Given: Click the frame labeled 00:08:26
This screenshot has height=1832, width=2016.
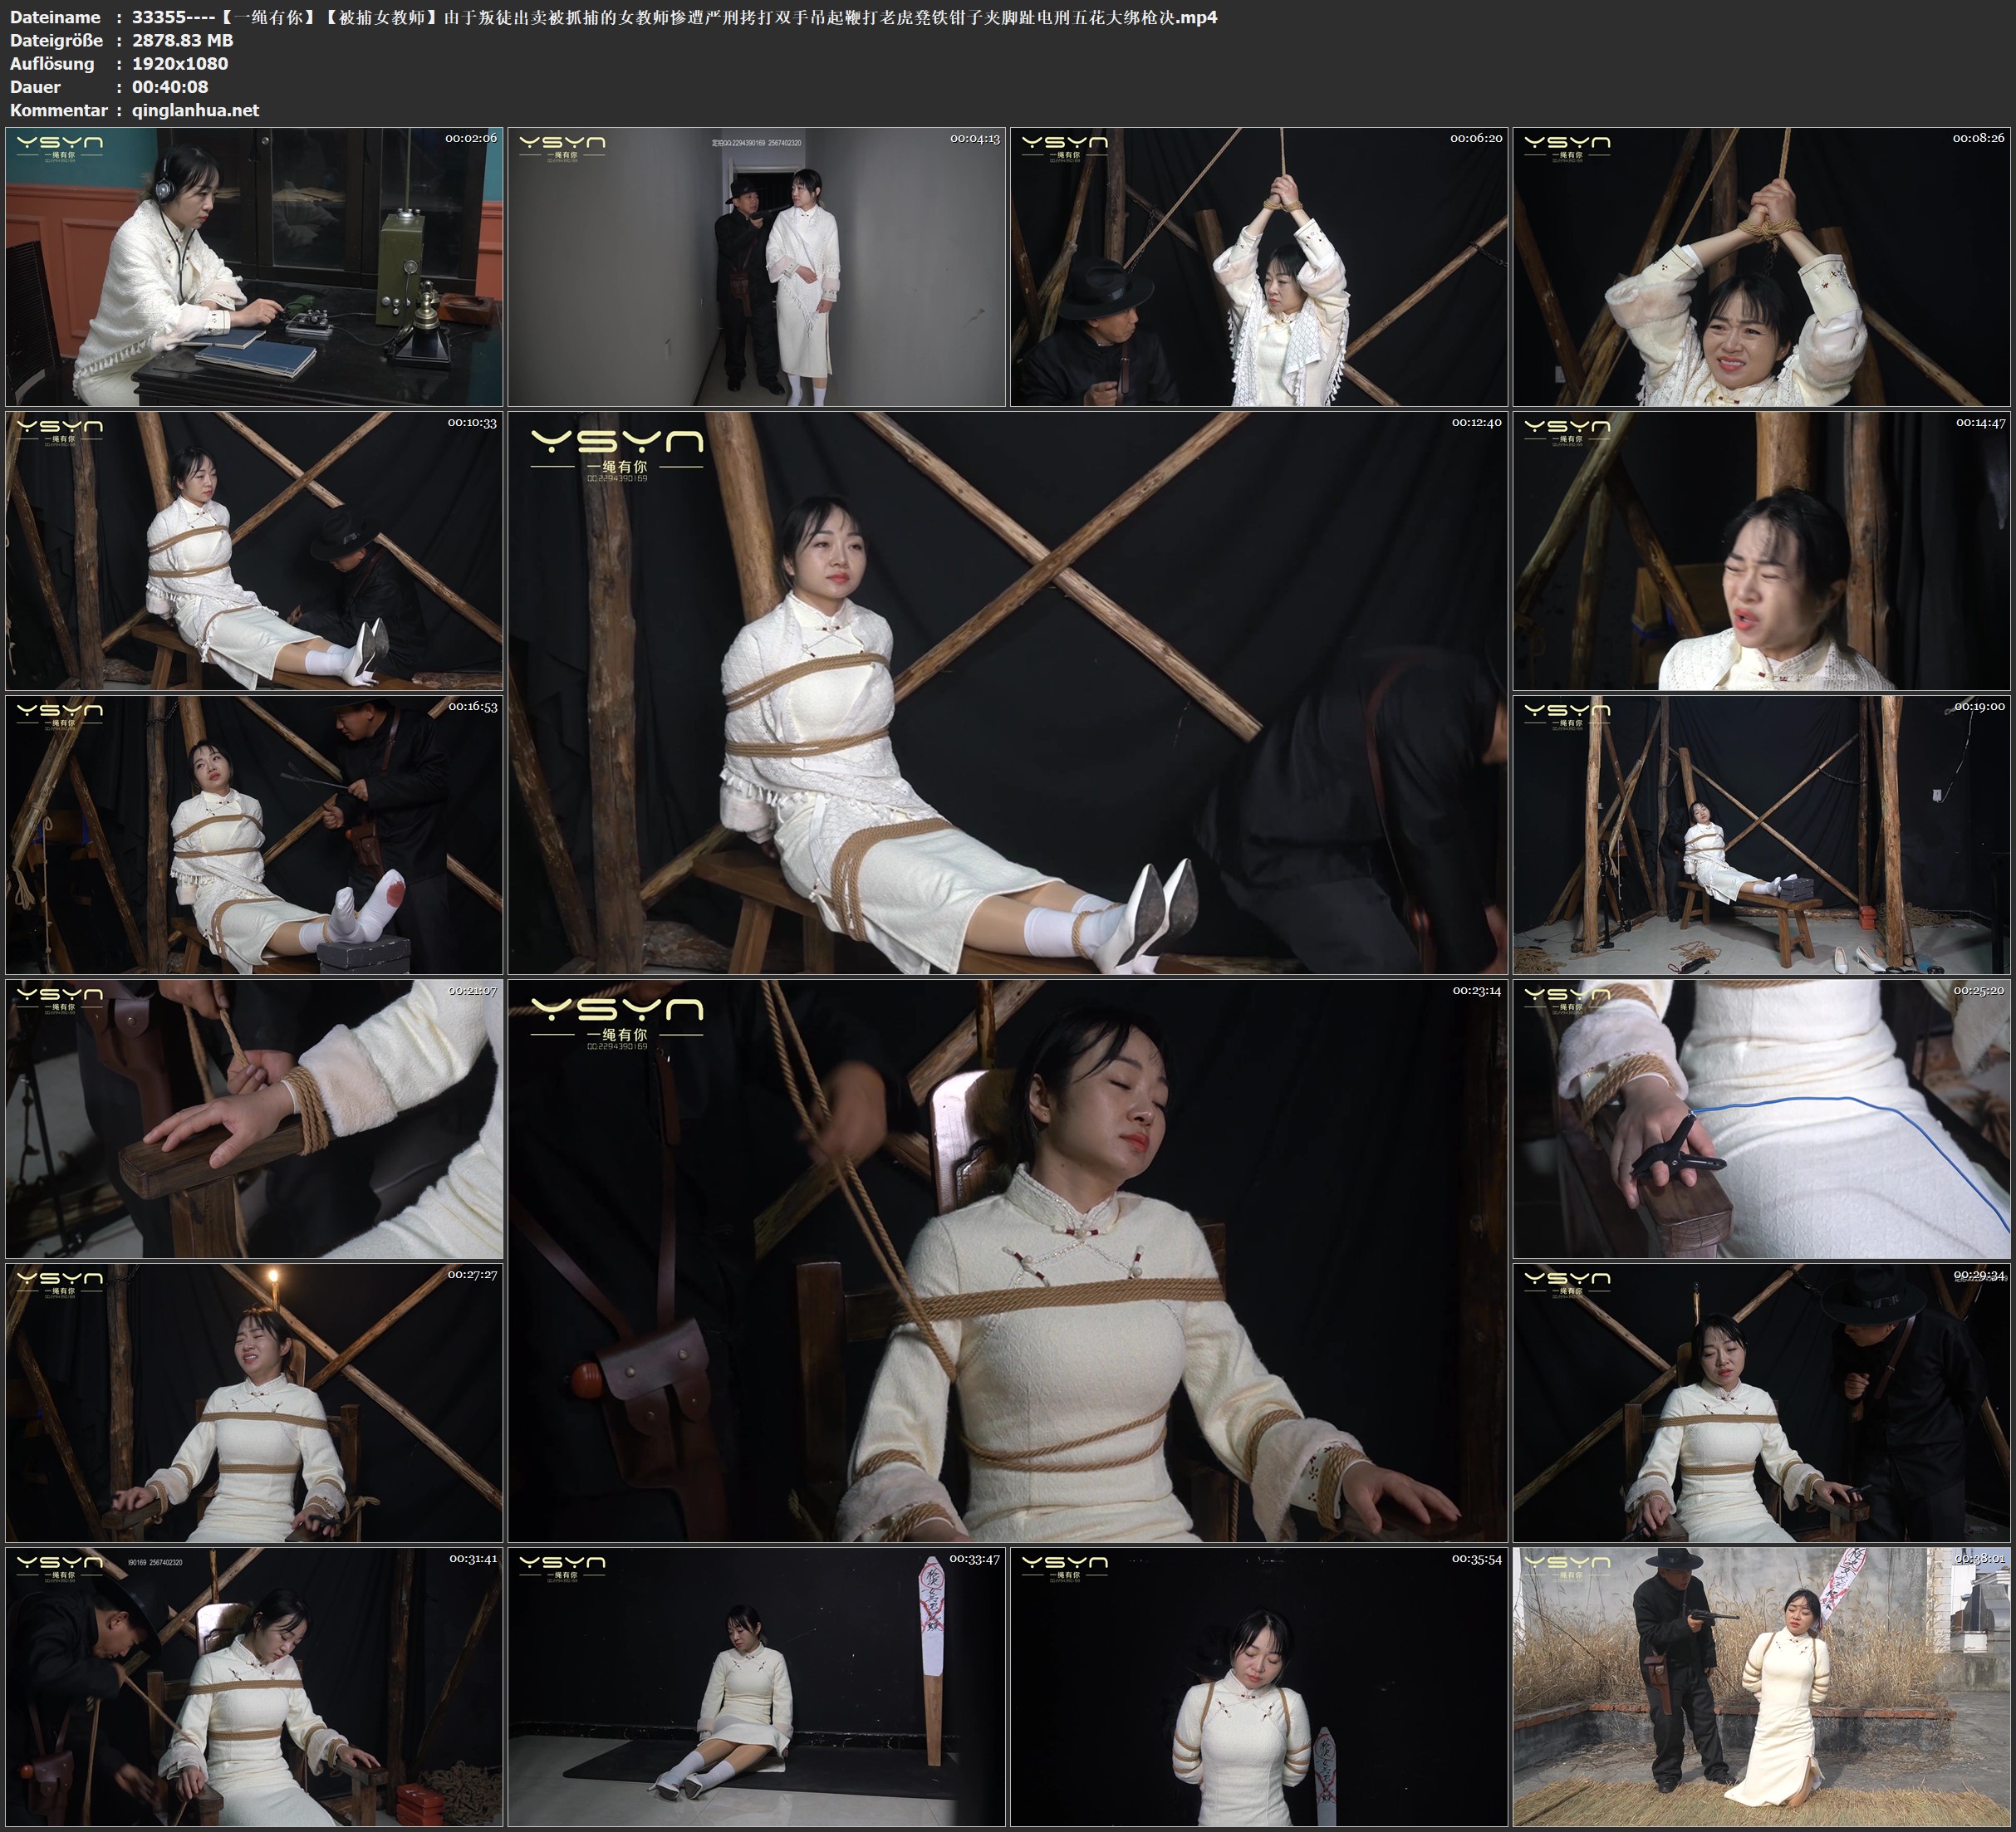Looking at the screenshot, I should (x=1761, y=266).
